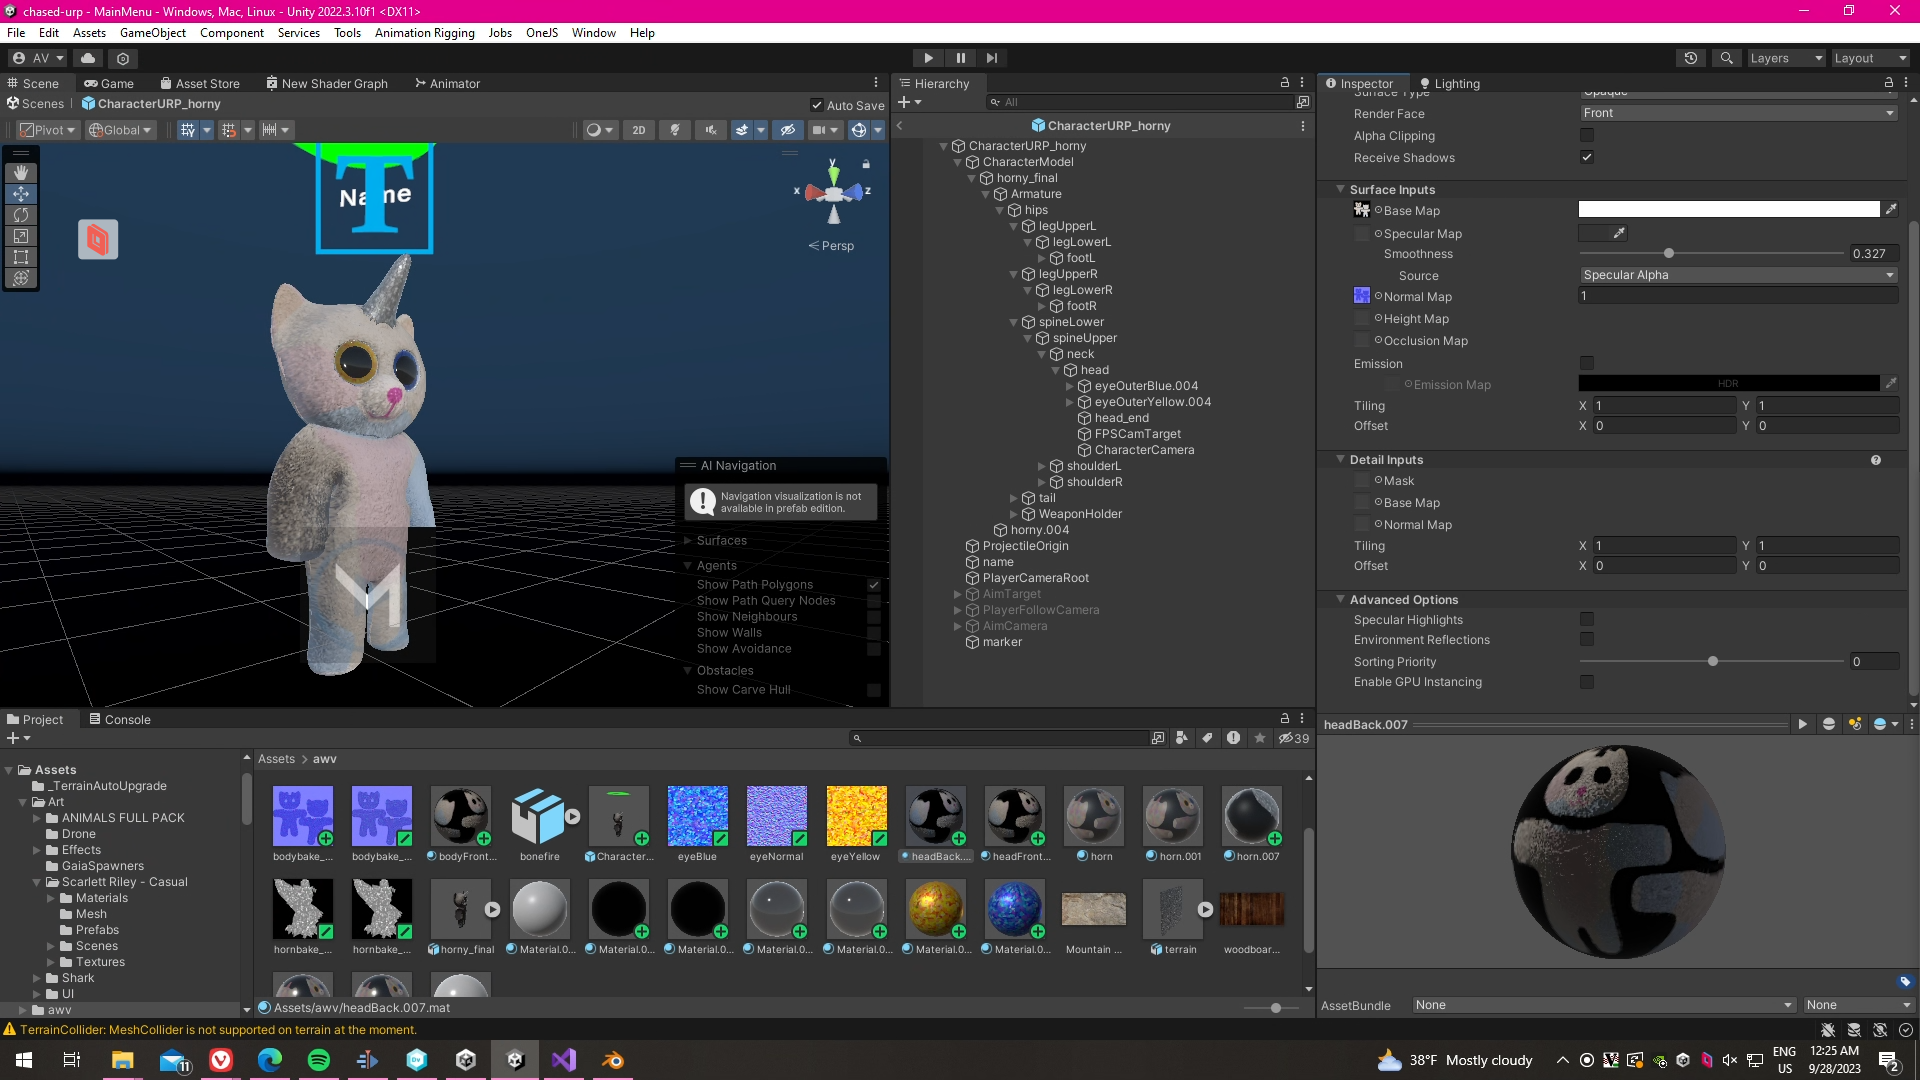This screenshot has width=1920, height=1080.
Task: Toggle the Auto Save checkbox
Action: [817, 105]
